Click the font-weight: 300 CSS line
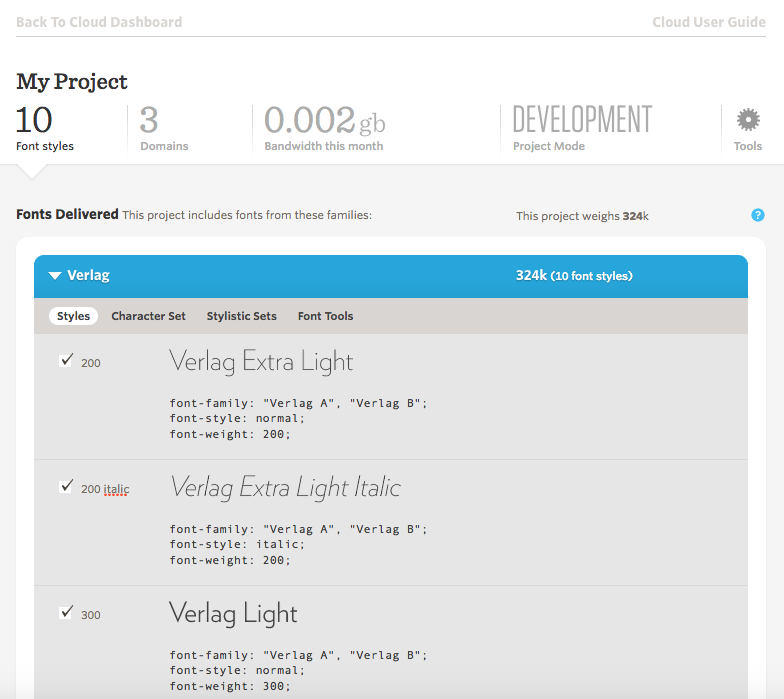This screenshot has width=784, height=699. (230, 686)
